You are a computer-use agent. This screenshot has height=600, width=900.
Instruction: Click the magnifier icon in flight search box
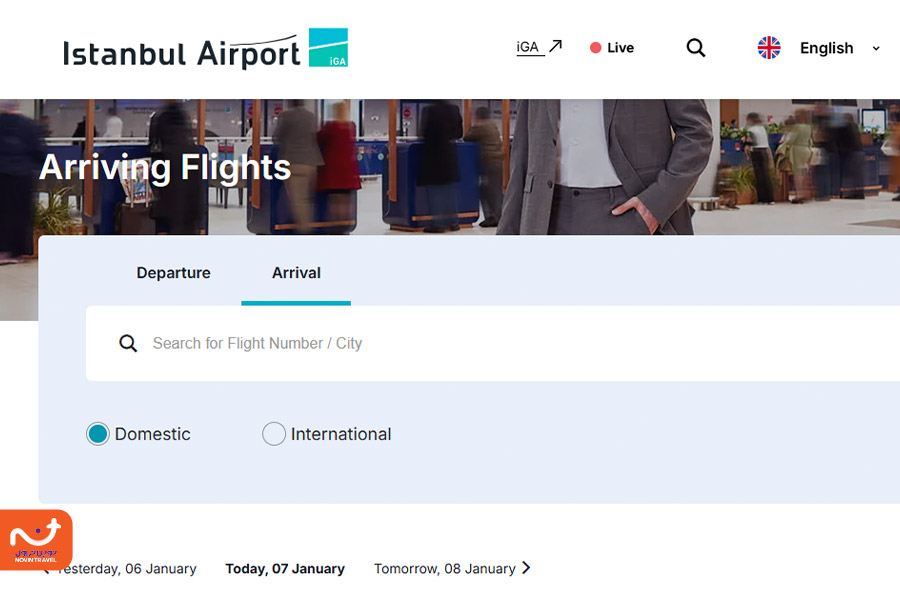pos(128,344)
